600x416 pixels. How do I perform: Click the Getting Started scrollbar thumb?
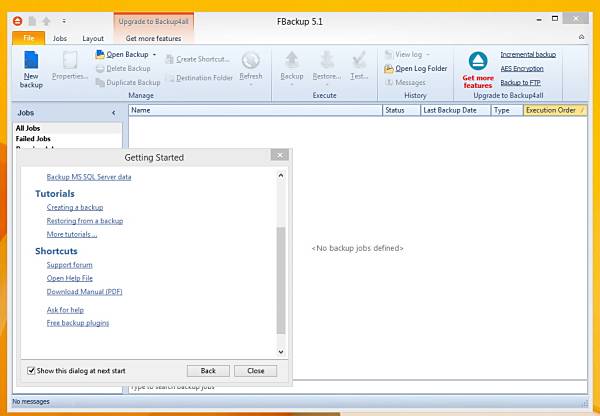[281, 280]
